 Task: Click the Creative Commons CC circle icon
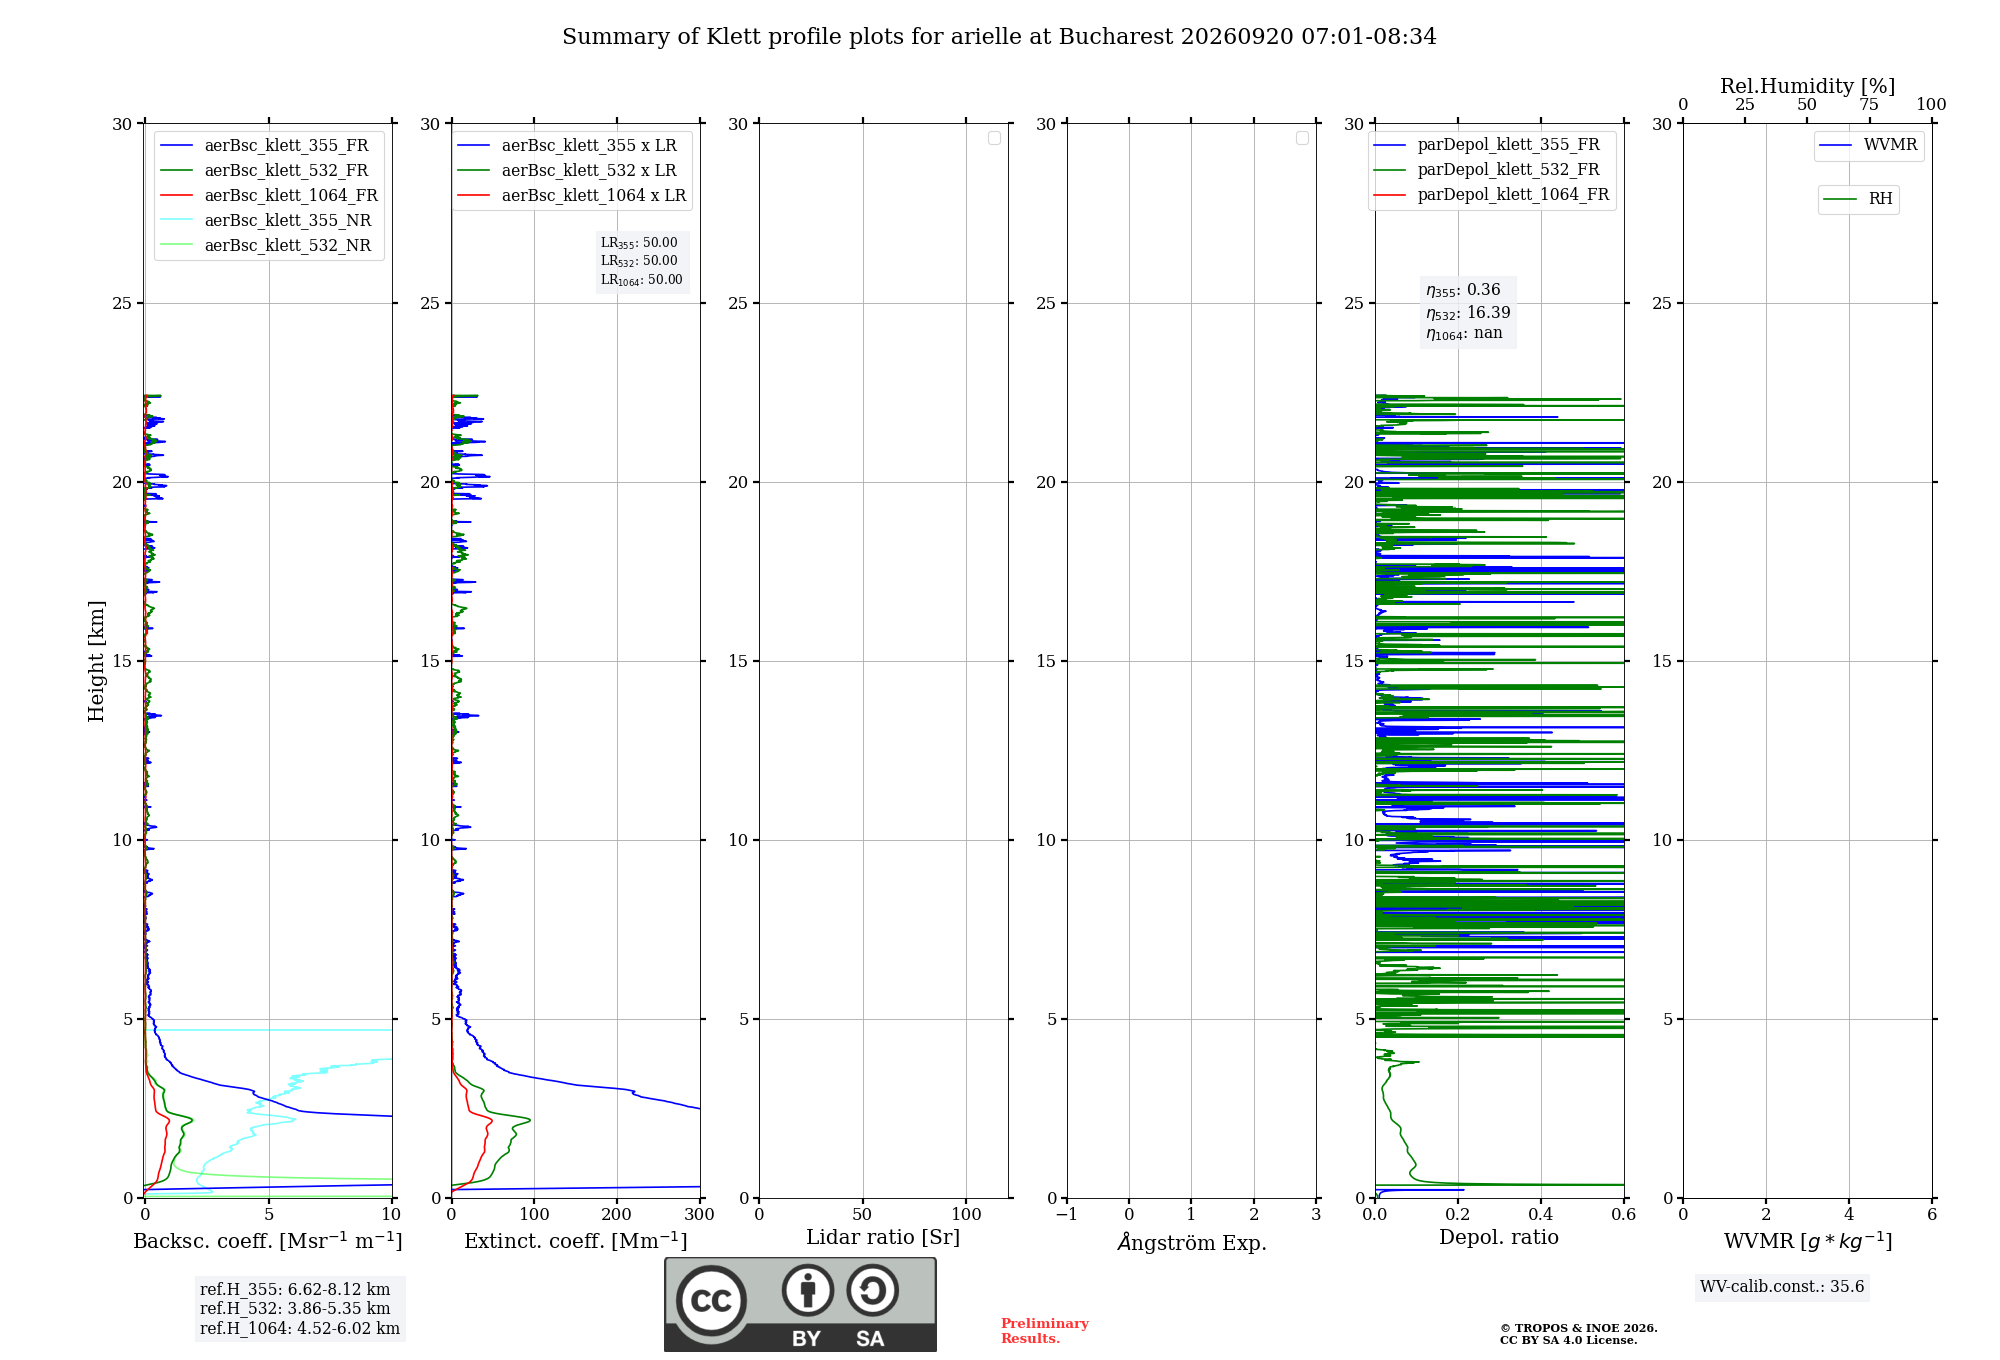click(x=711, y=1301)
